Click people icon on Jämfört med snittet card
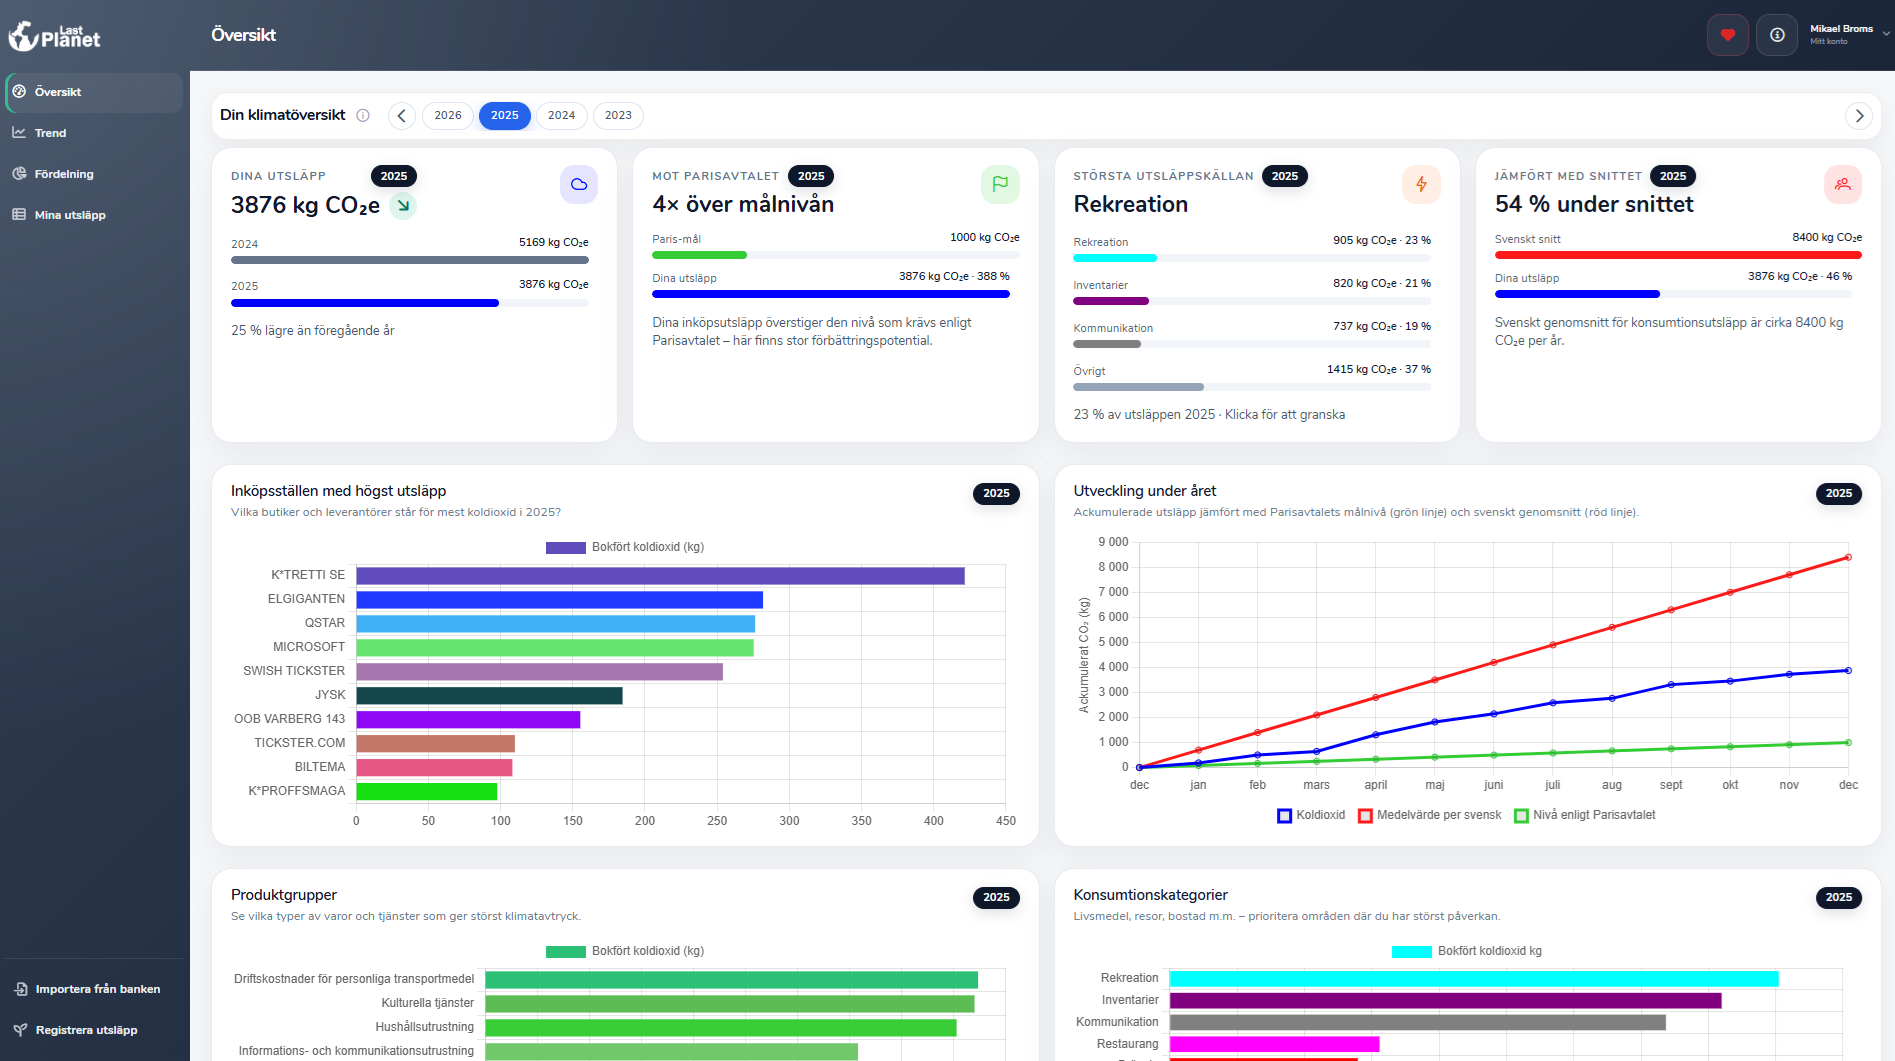This screenshot has height=1061, width=1895. [1842, 184]
